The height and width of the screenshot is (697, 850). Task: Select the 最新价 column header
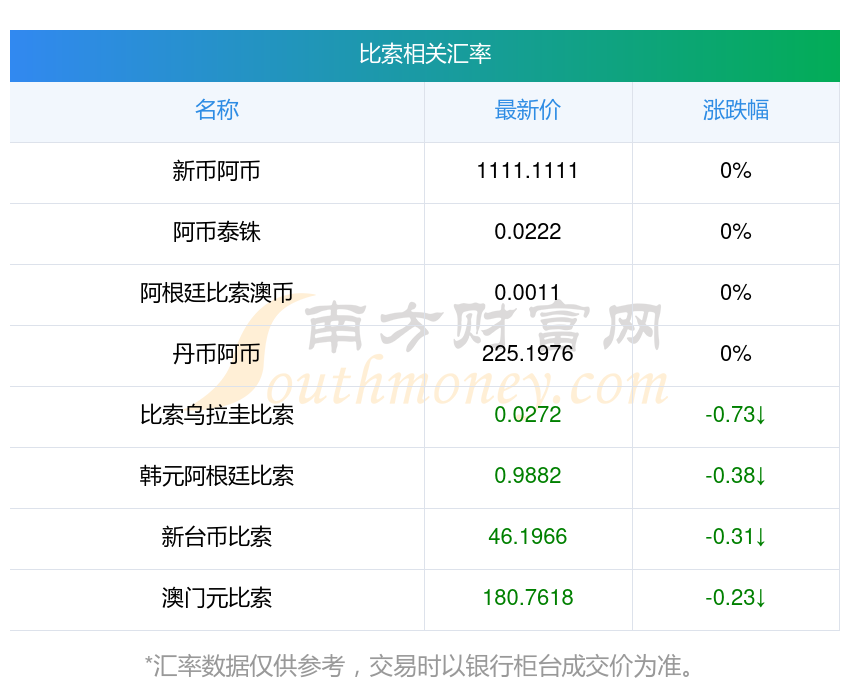click(528, 110)
